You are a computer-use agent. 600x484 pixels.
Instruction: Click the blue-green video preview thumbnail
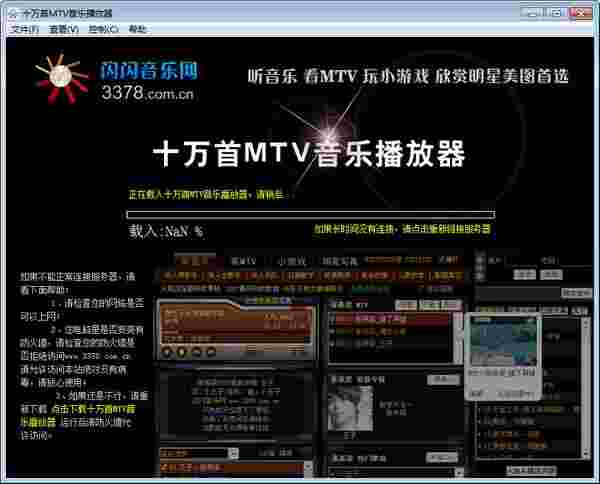coord(503,342)
